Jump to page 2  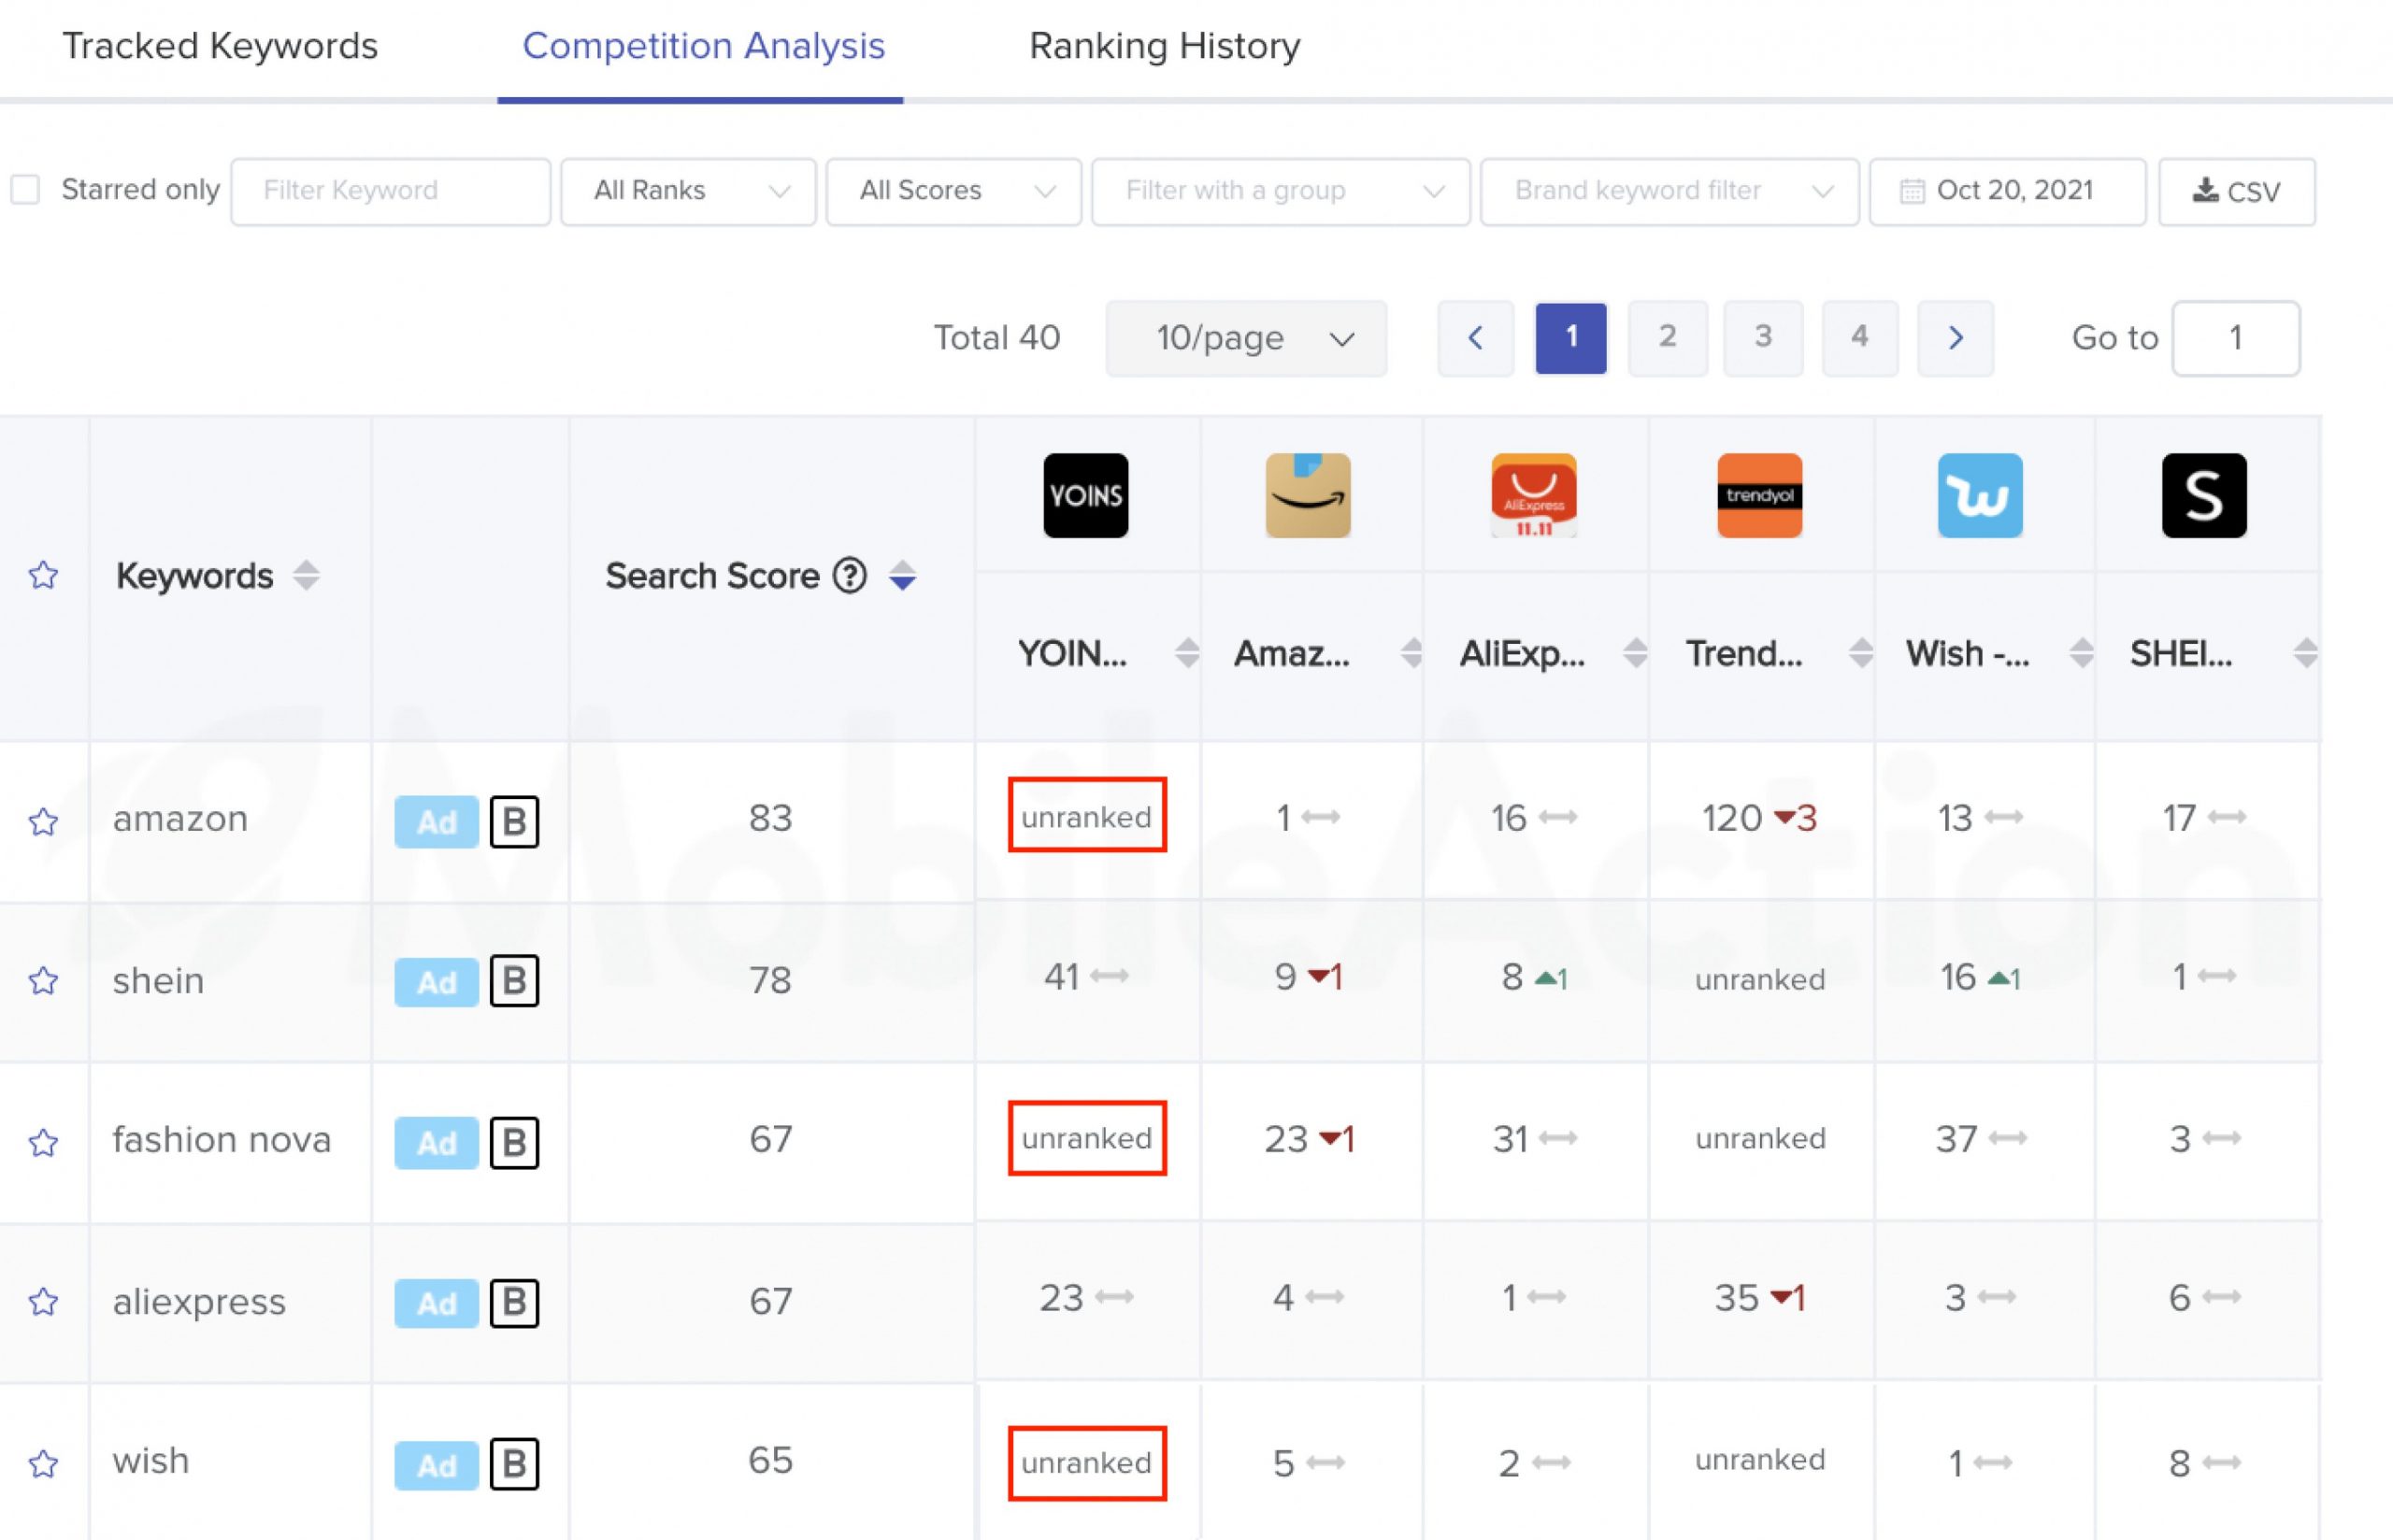click(x=1667, y=338)
